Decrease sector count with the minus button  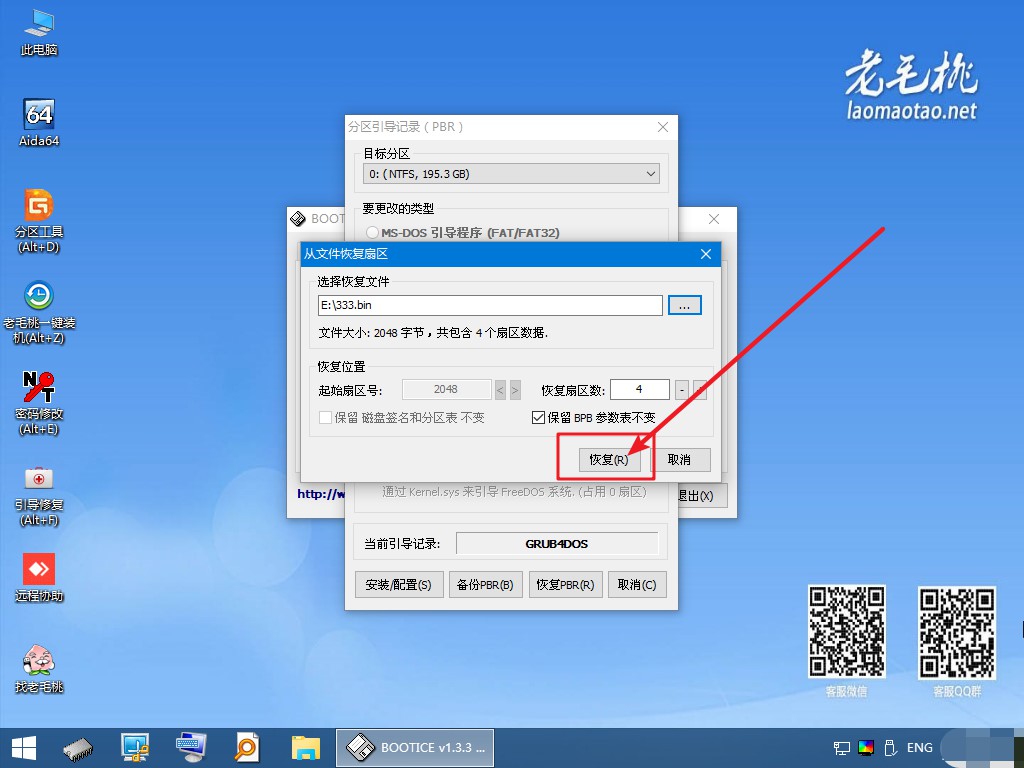(x=682, y=390)
